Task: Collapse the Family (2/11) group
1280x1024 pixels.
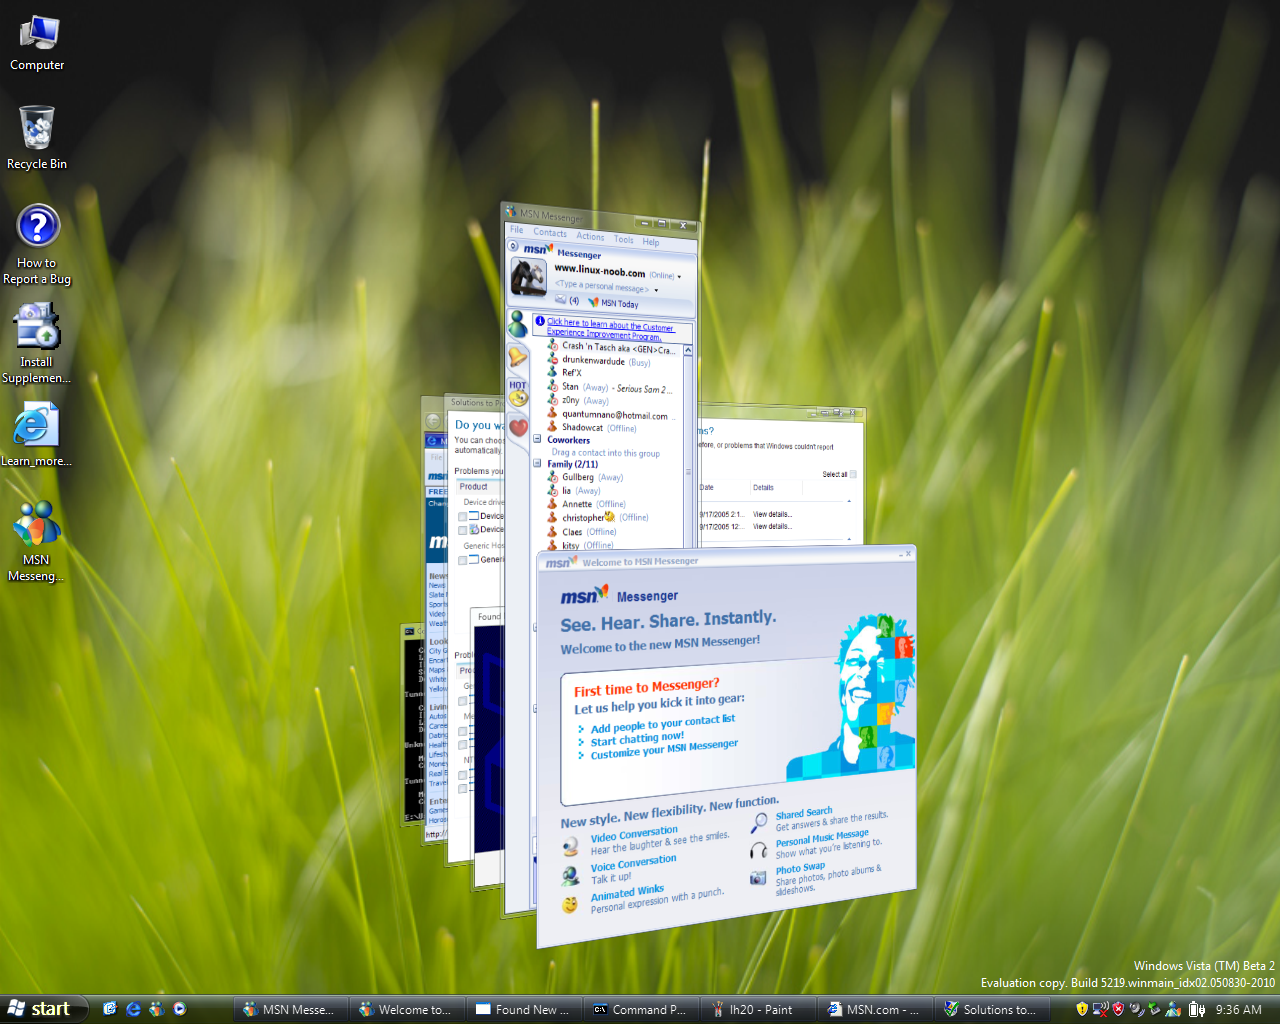Action: pos(537,464)
